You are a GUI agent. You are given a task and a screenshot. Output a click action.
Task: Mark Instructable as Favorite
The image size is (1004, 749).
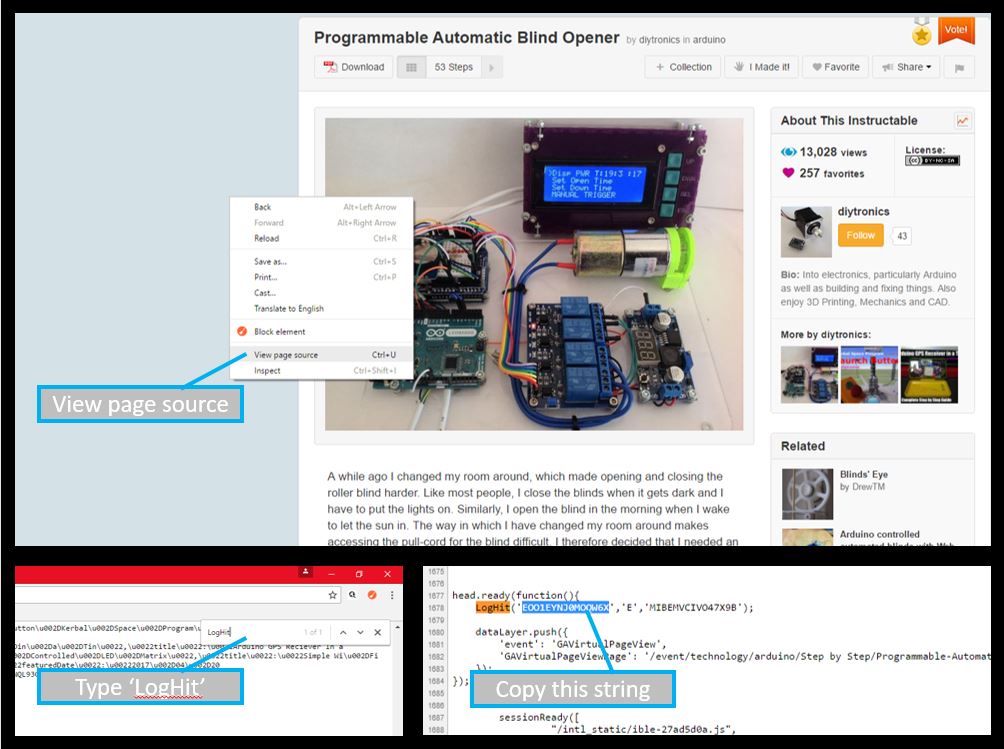(836, 67)
